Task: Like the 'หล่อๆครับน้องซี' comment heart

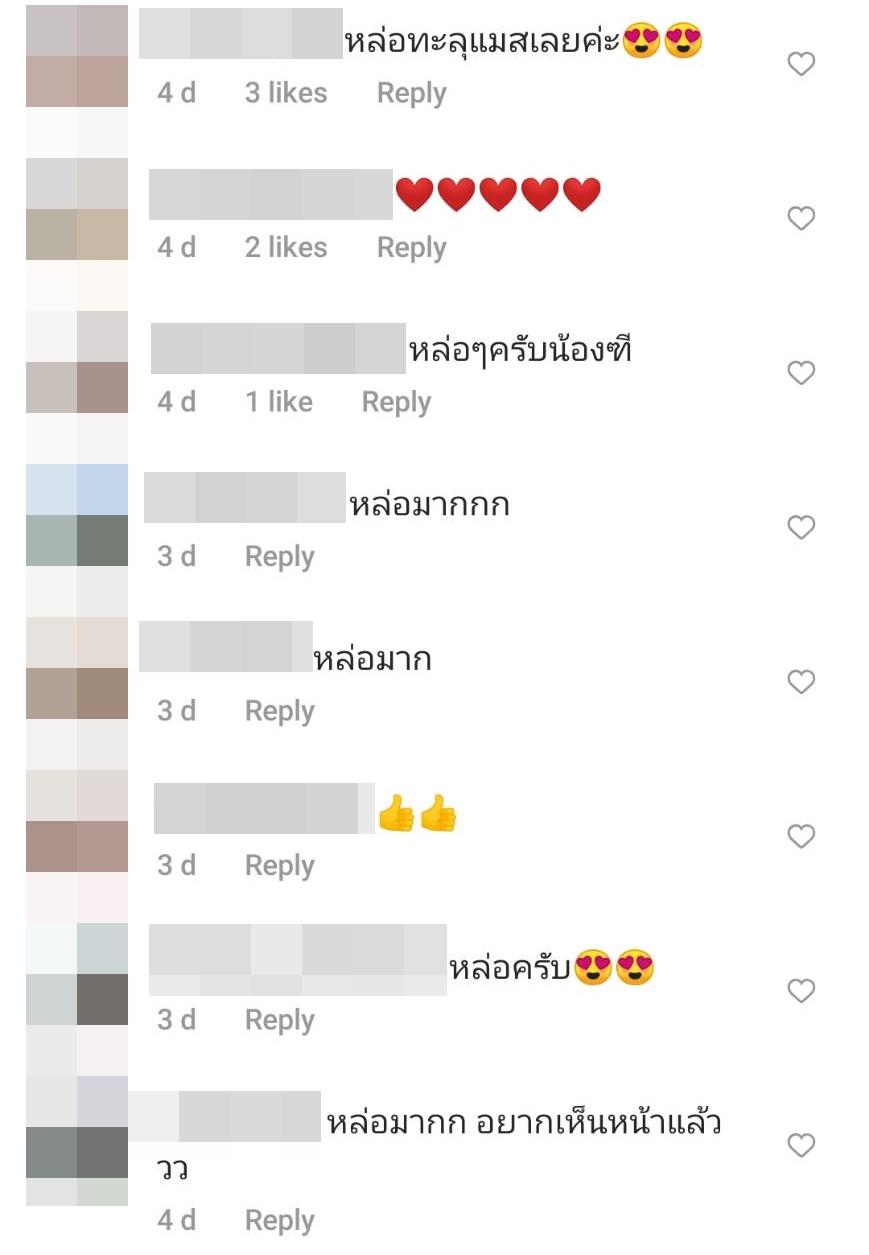Action: tap(801, 374)
